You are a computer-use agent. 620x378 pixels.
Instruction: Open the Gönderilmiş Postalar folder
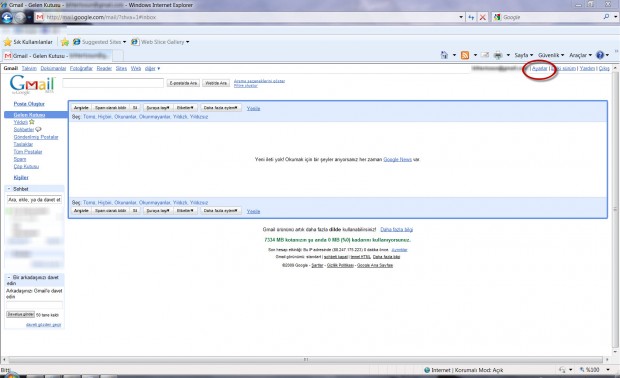(x=36, y=137)
